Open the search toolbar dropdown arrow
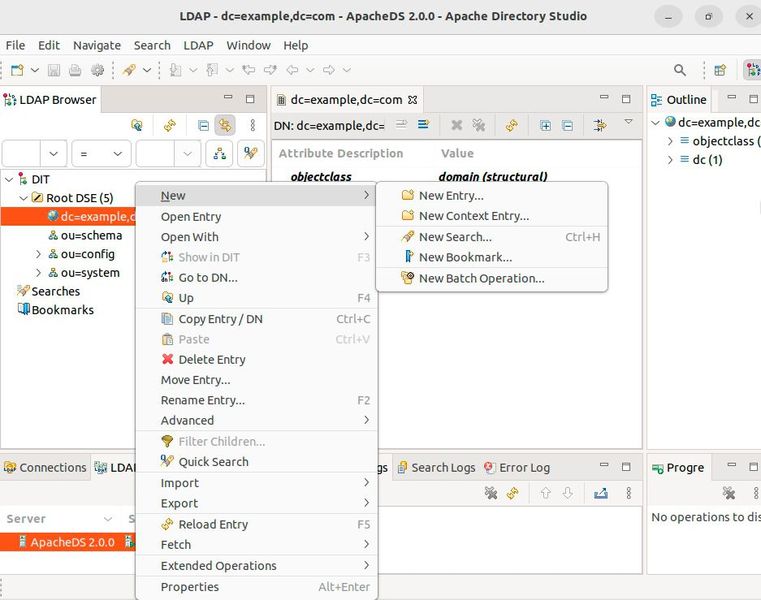This screenshot has height=600, width=761. (147, 70)
